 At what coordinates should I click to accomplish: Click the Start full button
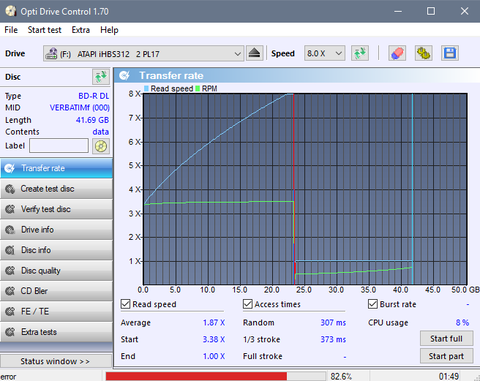[x=446, y=339]
